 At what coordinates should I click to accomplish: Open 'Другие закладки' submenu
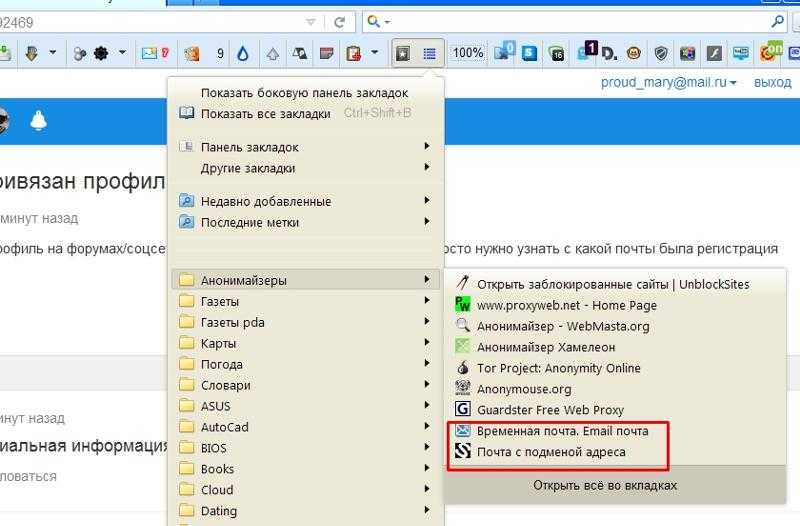[306, 168]
